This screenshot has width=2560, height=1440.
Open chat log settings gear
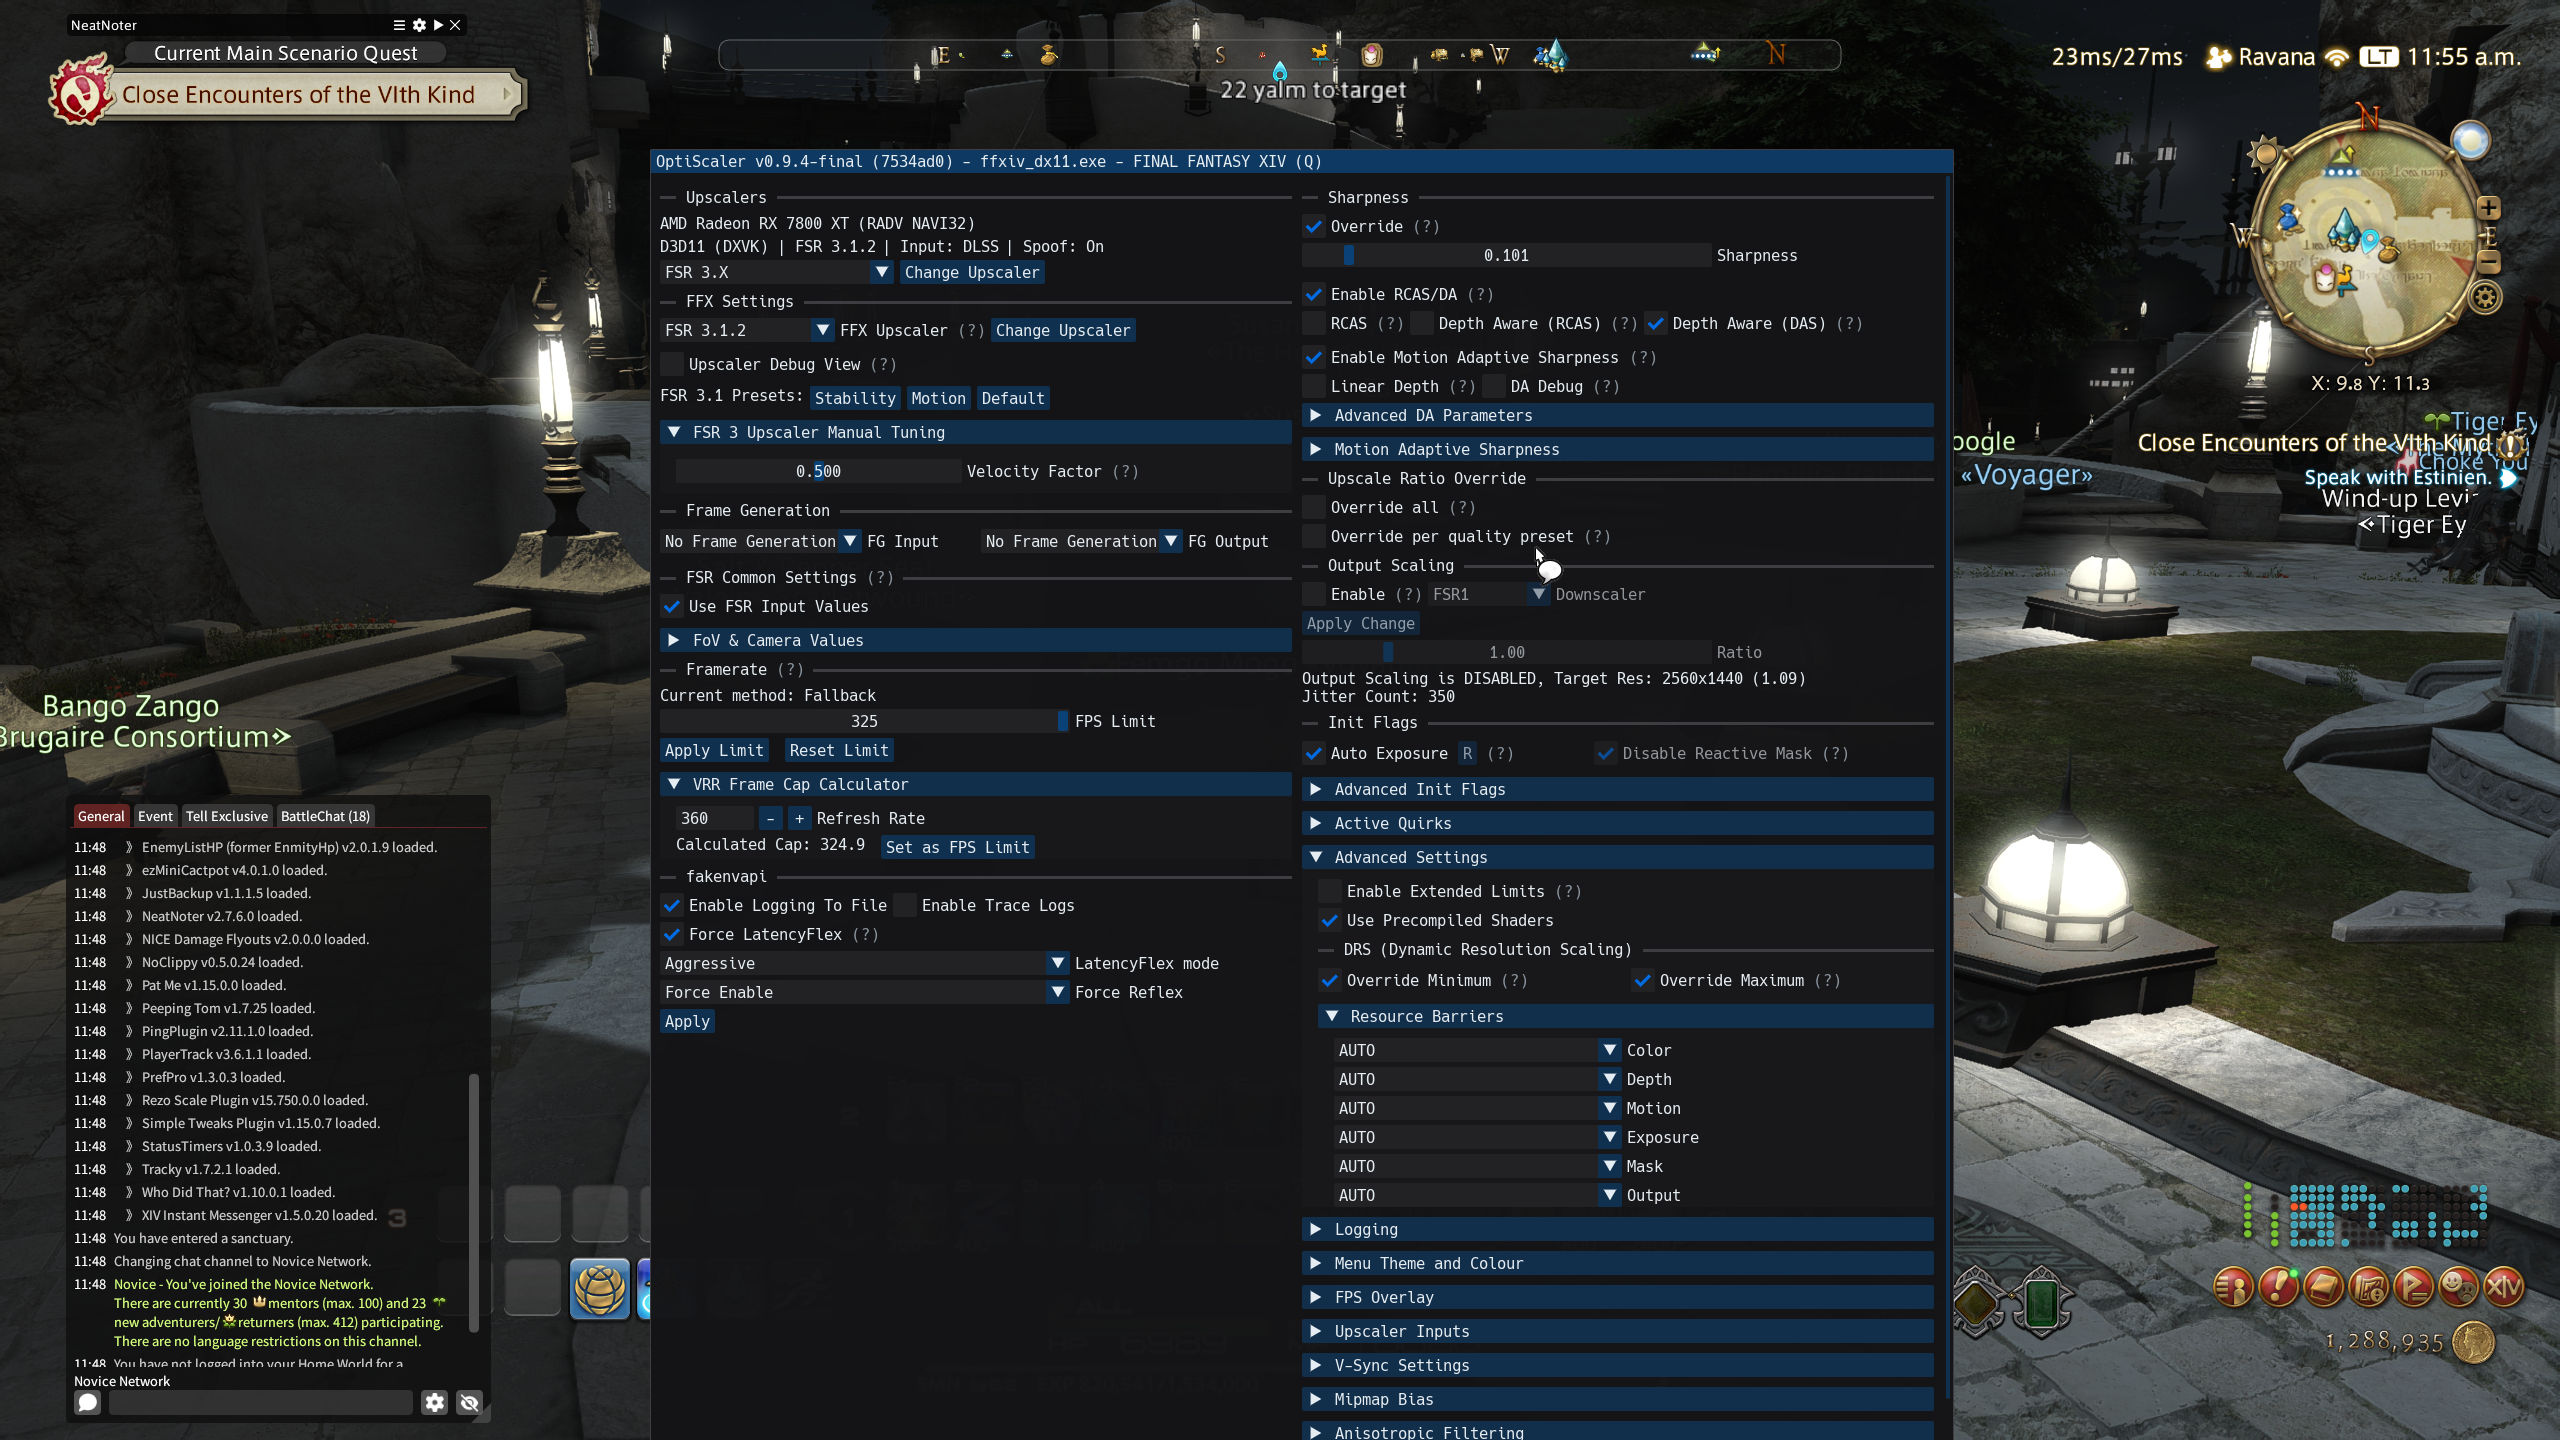pyautogui.click(x=434, y=1403)
